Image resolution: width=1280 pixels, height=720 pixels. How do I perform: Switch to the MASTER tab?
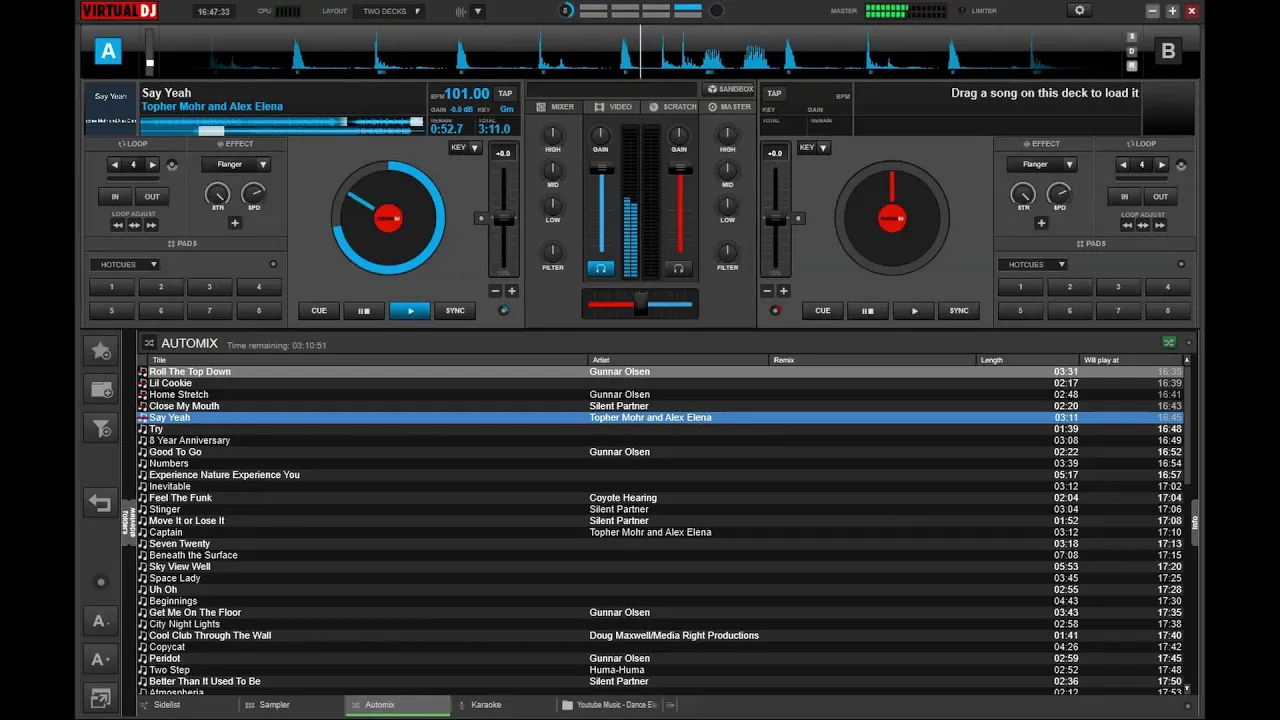tap(729, 107)
